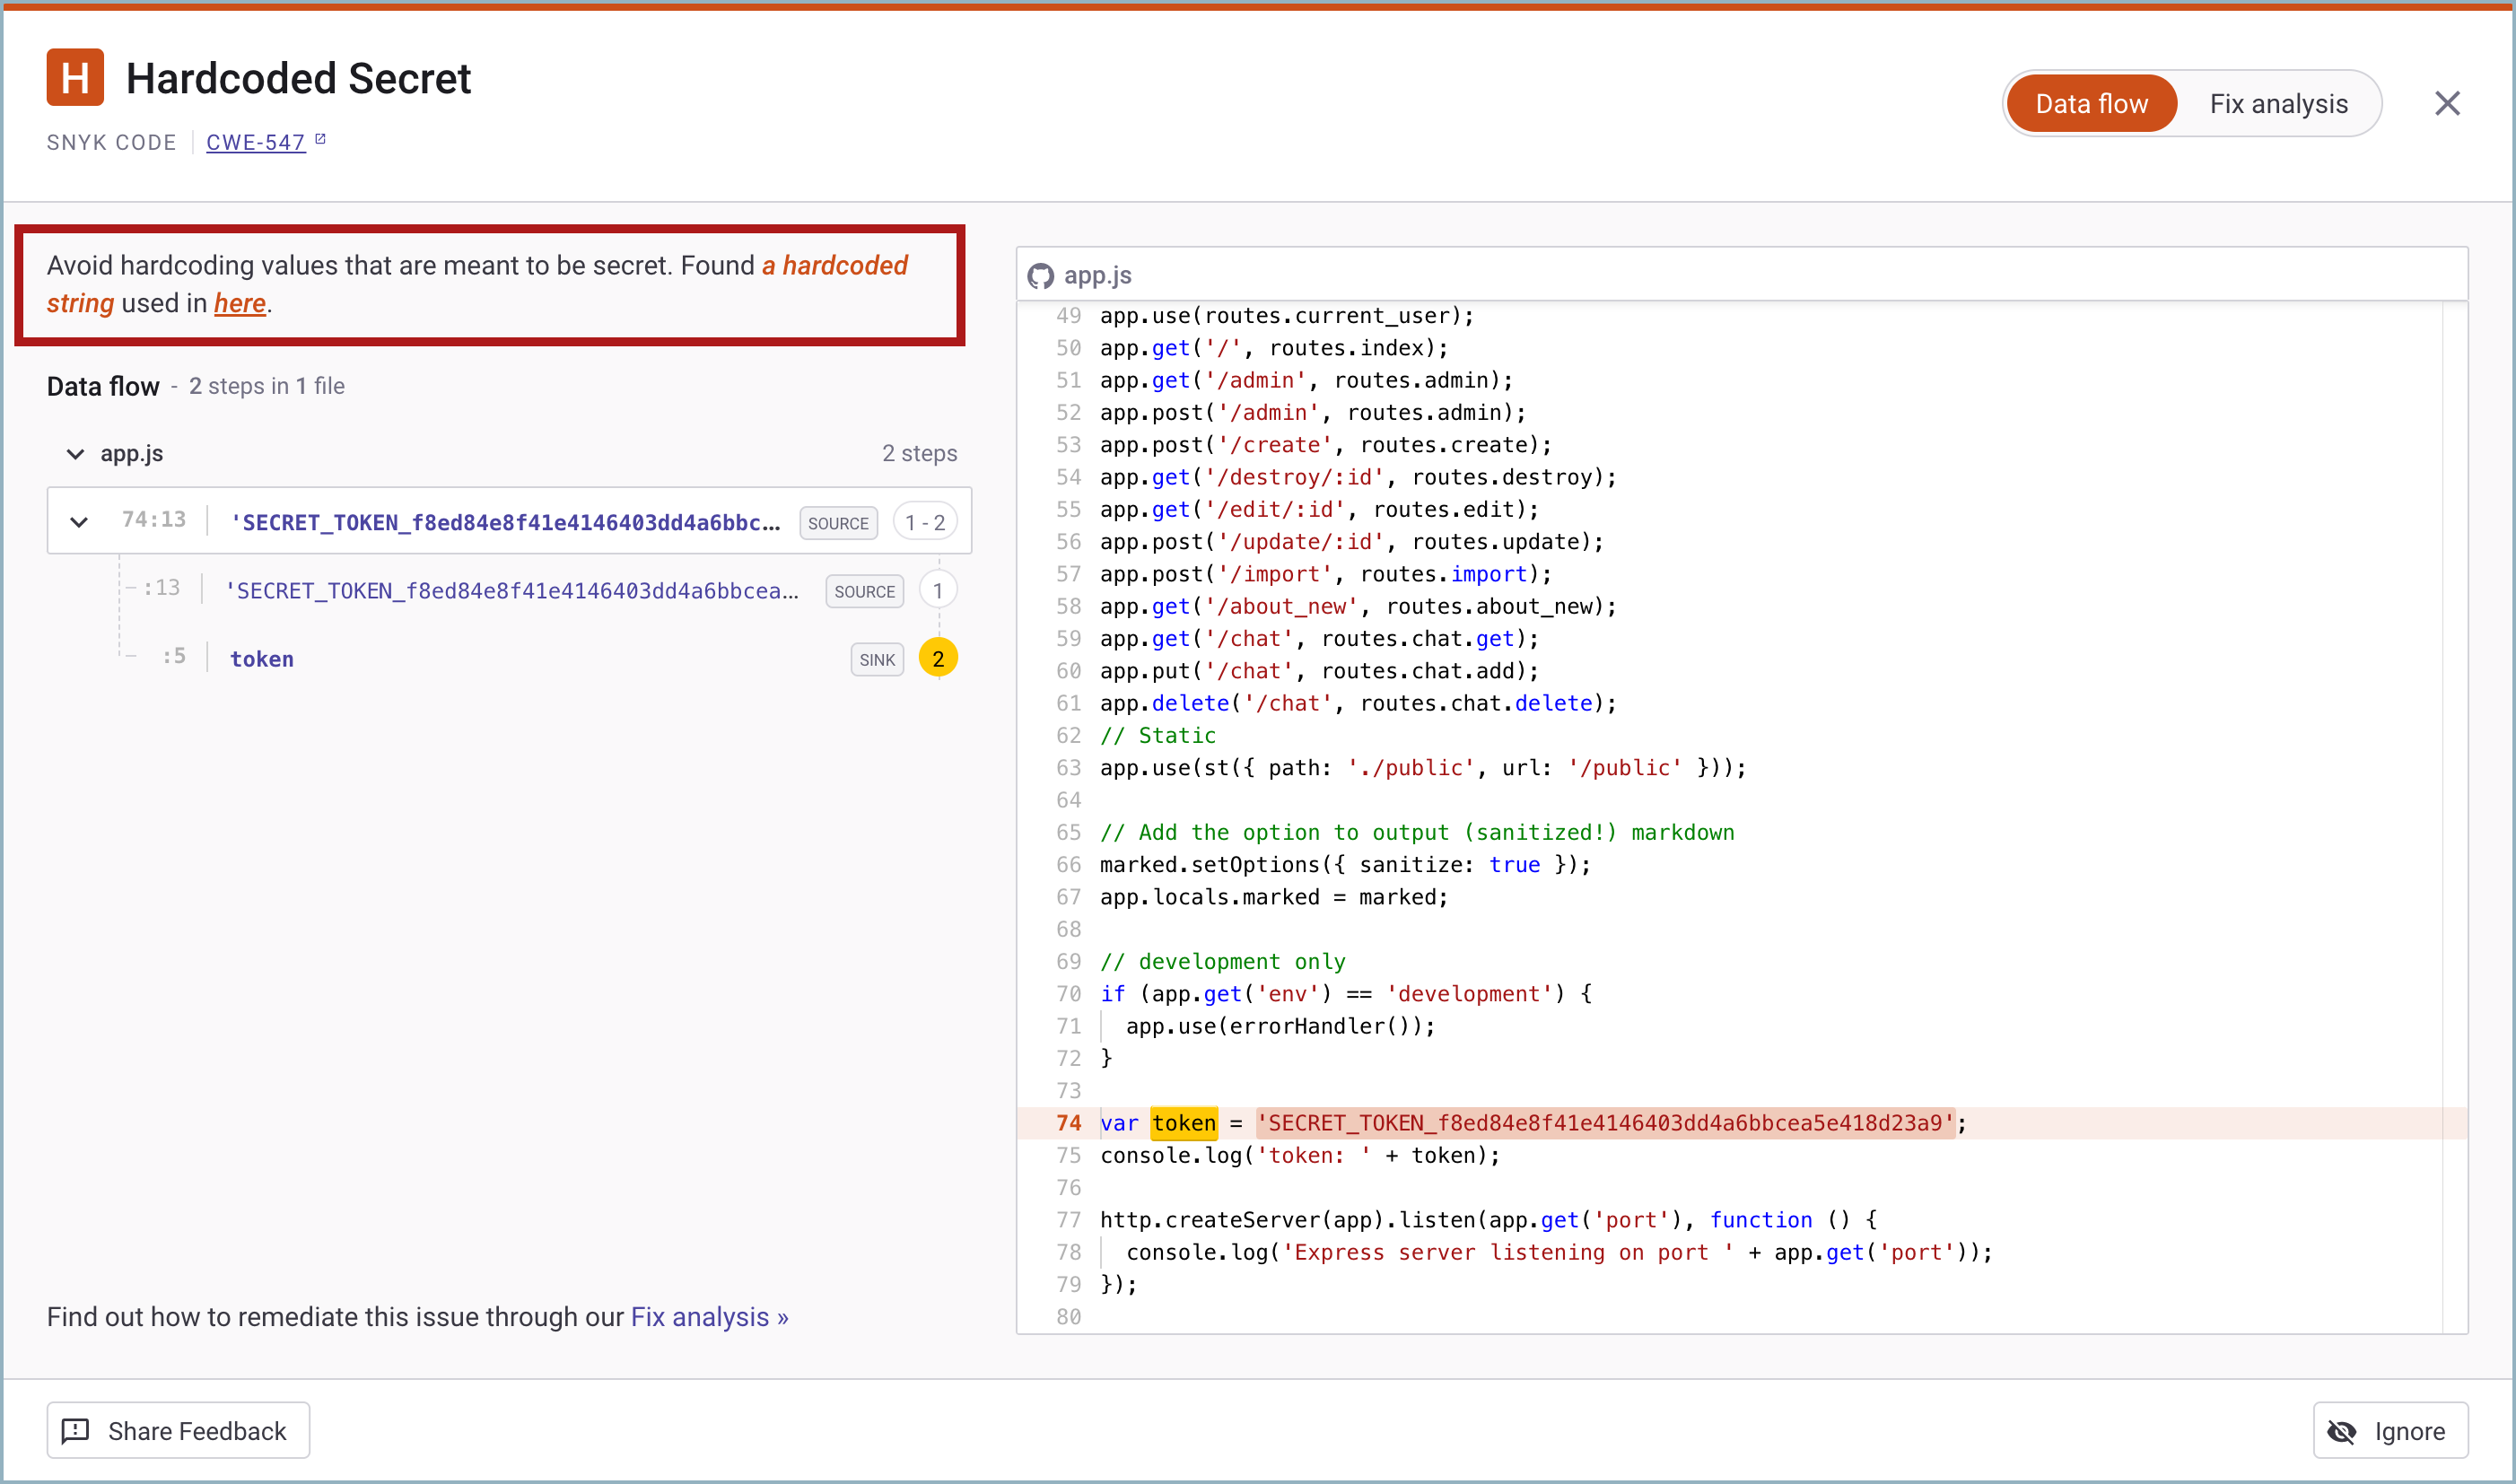Click the SINK badge next to token
The image size is (2516, 1484).
(x=876, y=659)
